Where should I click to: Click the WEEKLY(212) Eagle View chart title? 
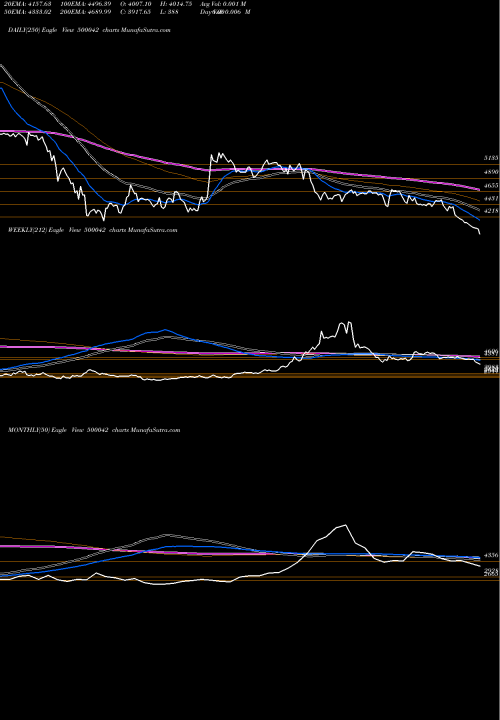92,230
